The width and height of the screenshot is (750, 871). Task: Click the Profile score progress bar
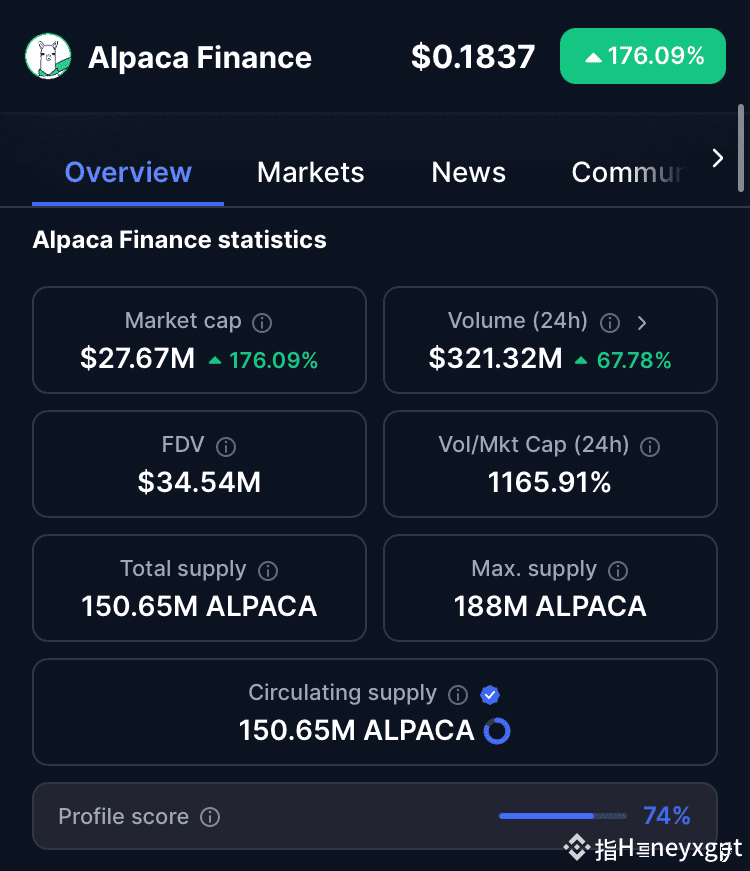[563, 816]
